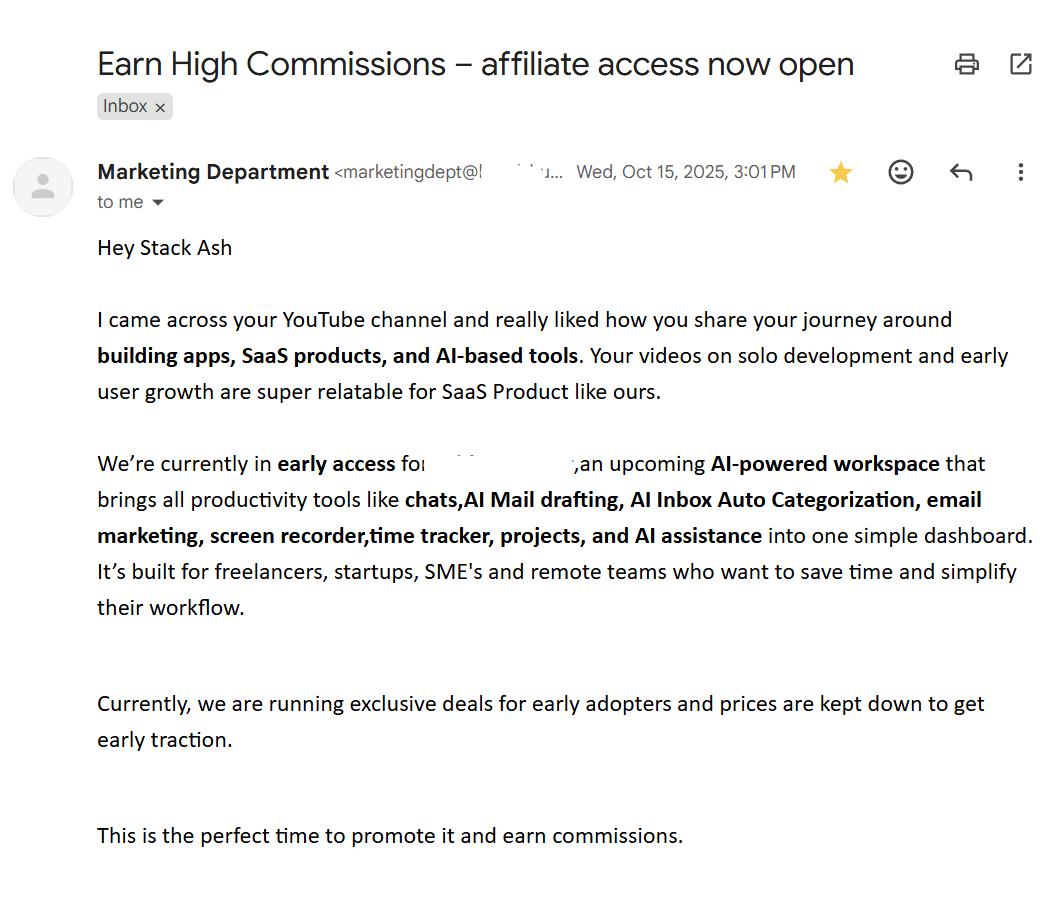Add an emoji reaction to the email
The height and width of the screenshot is (901, 1056).
click(x=901, y=172)
